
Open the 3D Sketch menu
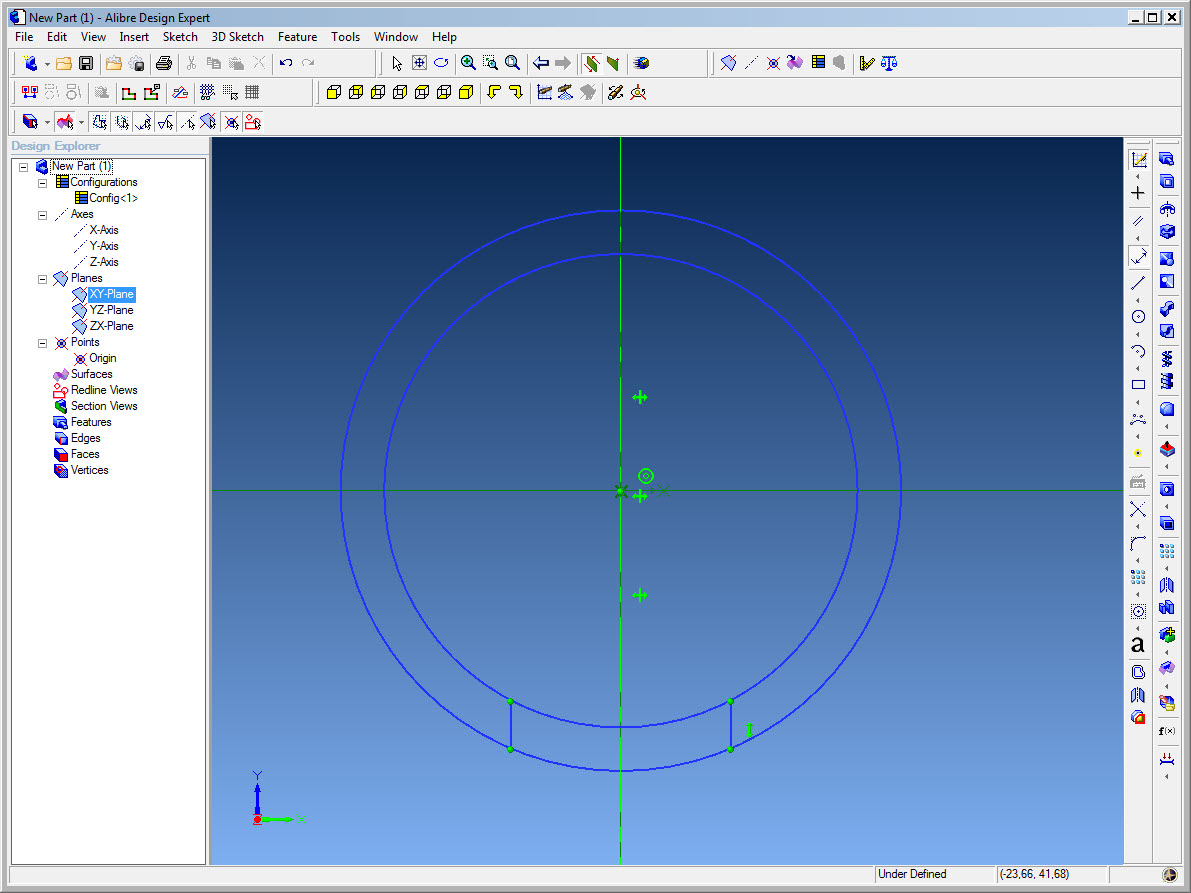pyautogui.click(x=238, y=36)
